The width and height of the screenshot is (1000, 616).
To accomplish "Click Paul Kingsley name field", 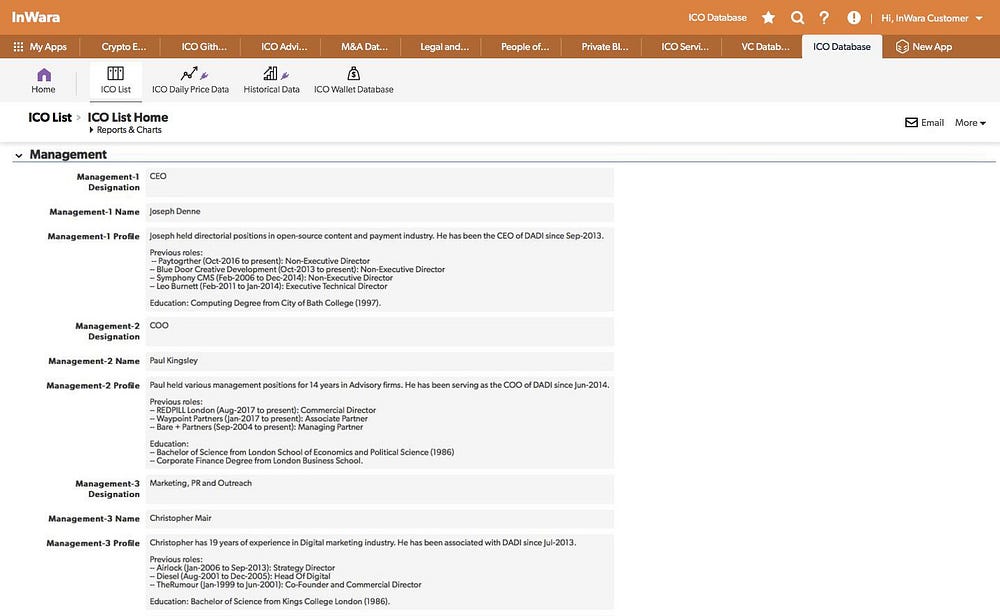I will [379, 362].
